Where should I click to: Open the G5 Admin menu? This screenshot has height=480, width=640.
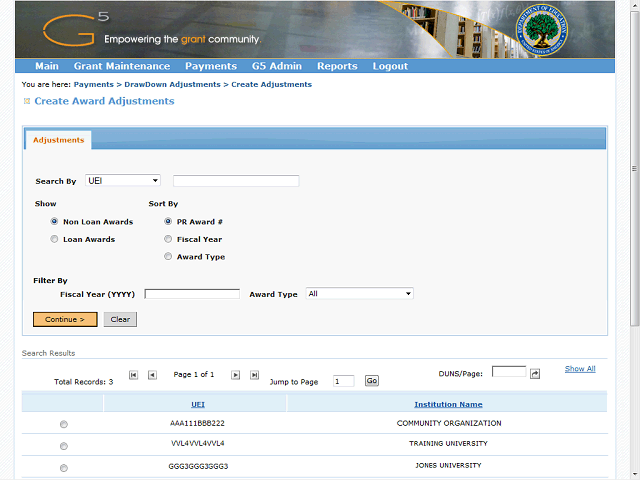(x=276, y=66)
